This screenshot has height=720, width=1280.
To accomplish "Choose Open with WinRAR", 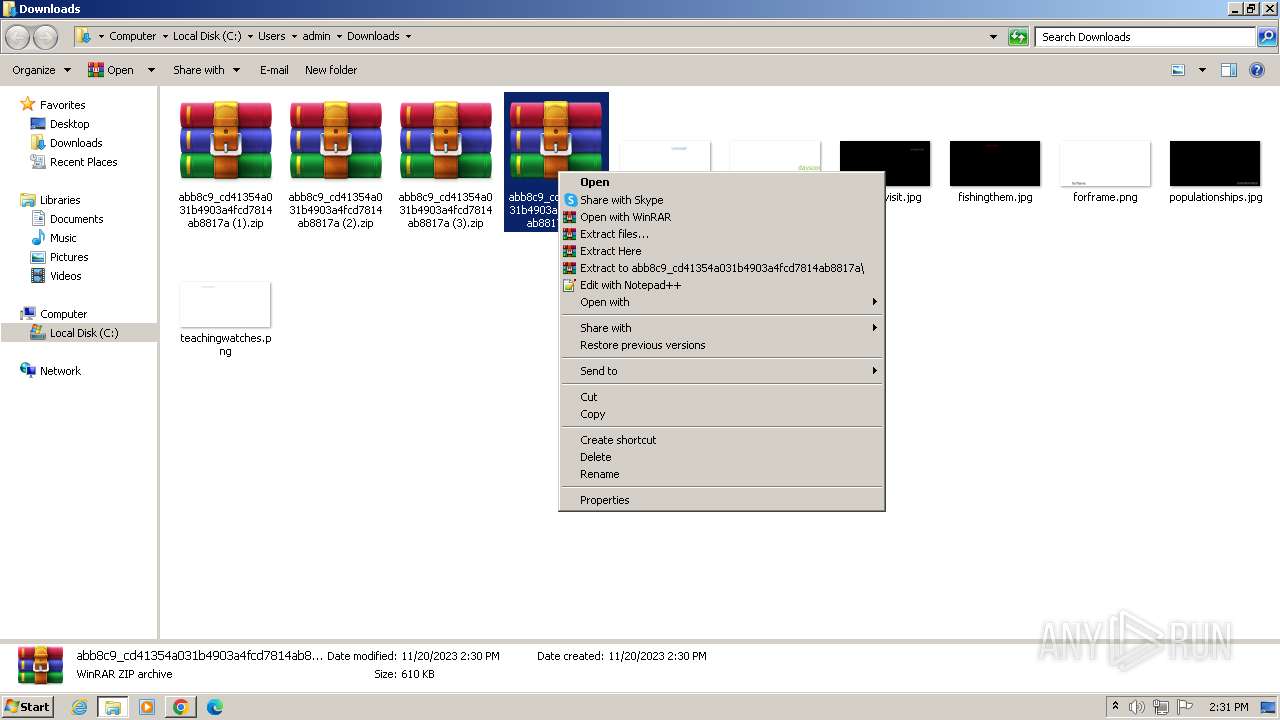I will coord(722,217).
